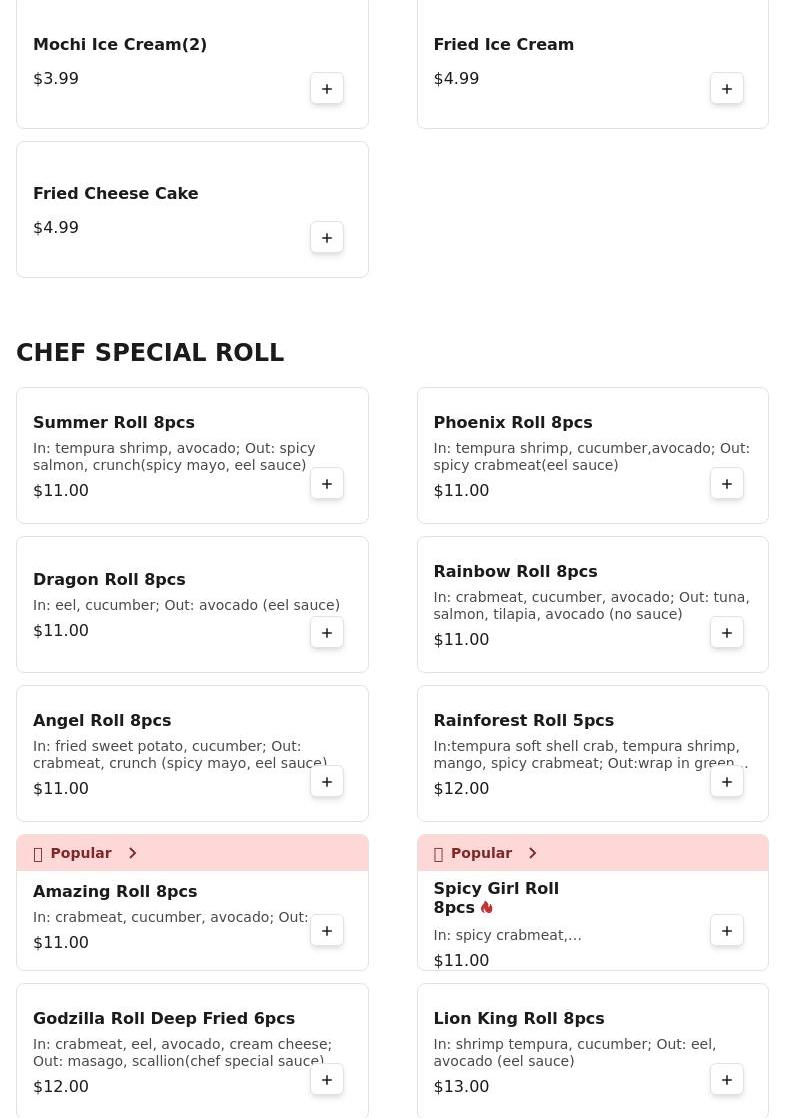Open Popular banner on Spicy Girl card
785x1118 pixels.
(x=481, y=853)
